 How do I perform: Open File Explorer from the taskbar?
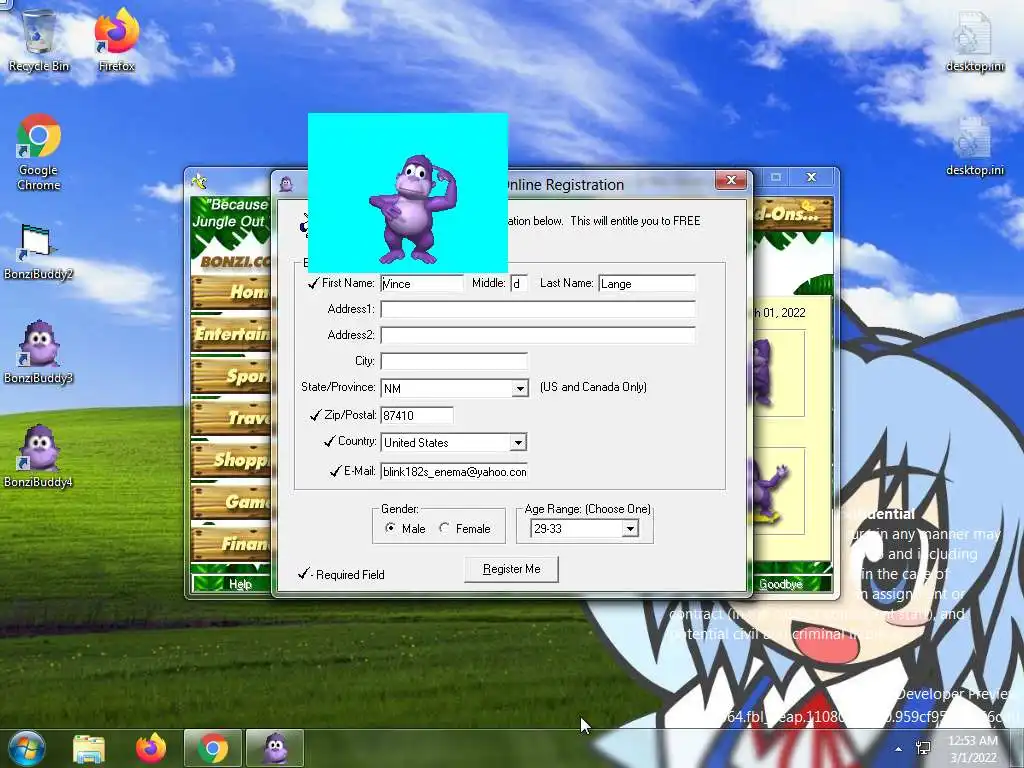(x=89, y=748)
